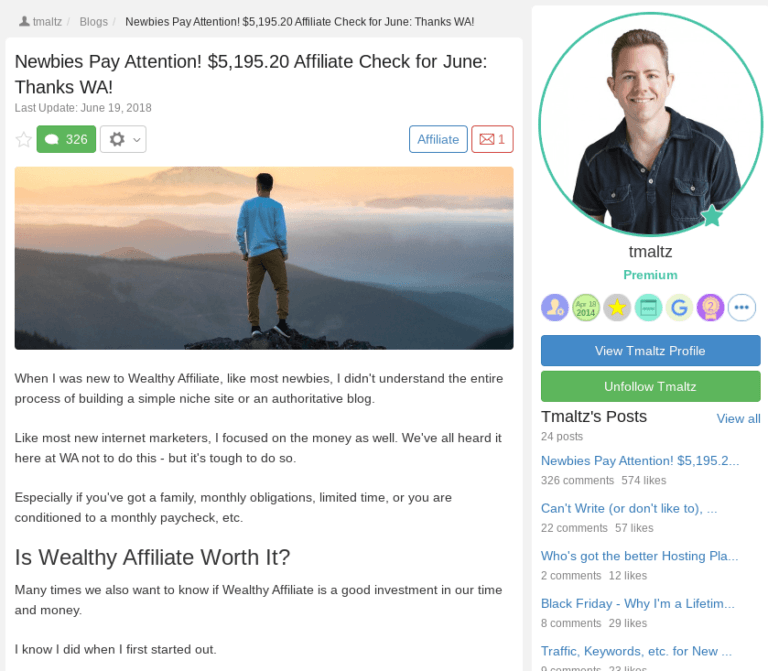Go to tmaltz in the breadcrumb
This screenshot has height=671, width=768.
(47, 22)
